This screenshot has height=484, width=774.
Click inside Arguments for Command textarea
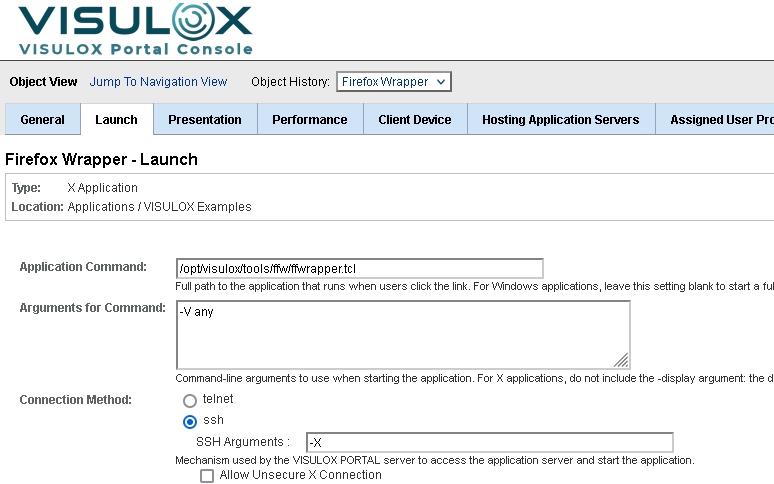coord(400,335)
